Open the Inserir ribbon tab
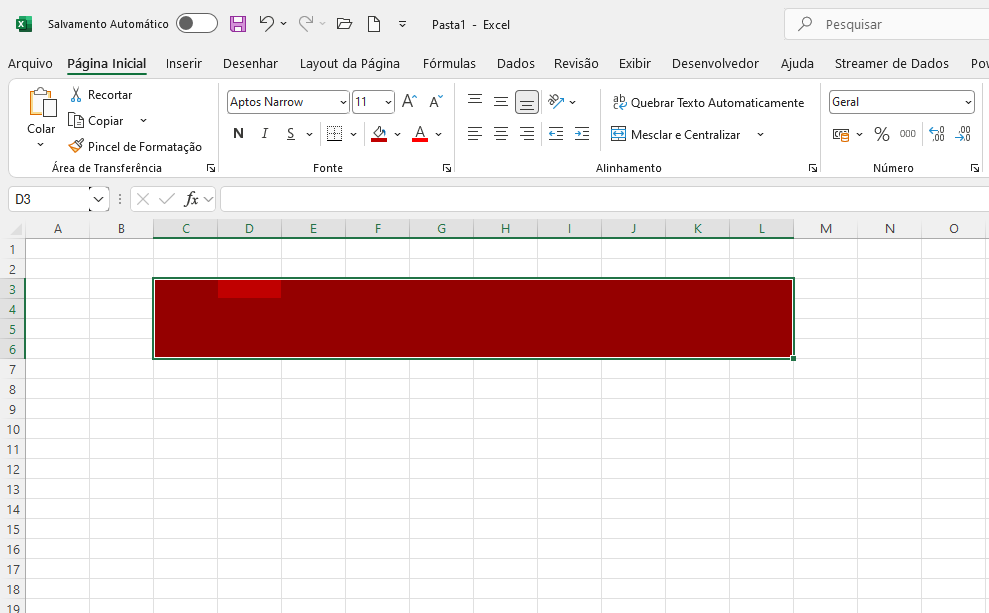 [184, 64]
